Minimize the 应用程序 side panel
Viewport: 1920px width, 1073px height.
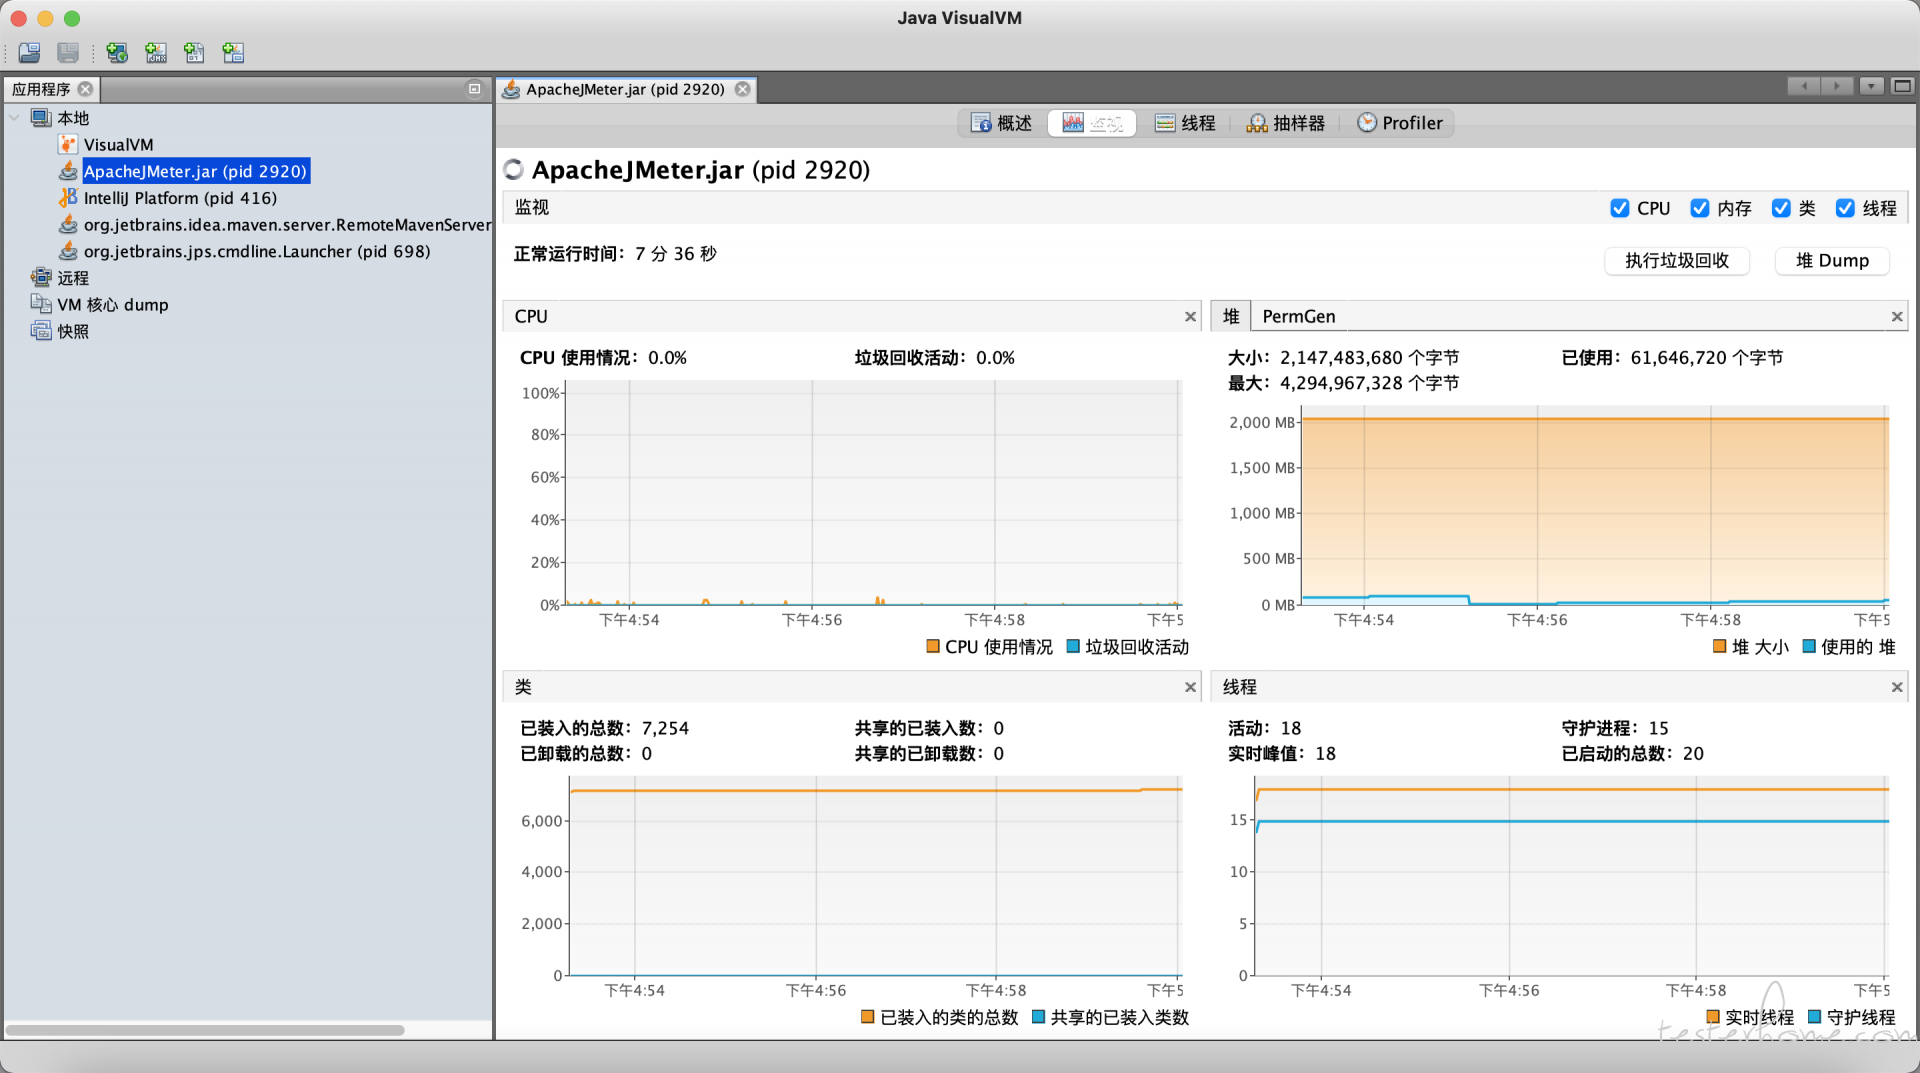pos(475,89)
